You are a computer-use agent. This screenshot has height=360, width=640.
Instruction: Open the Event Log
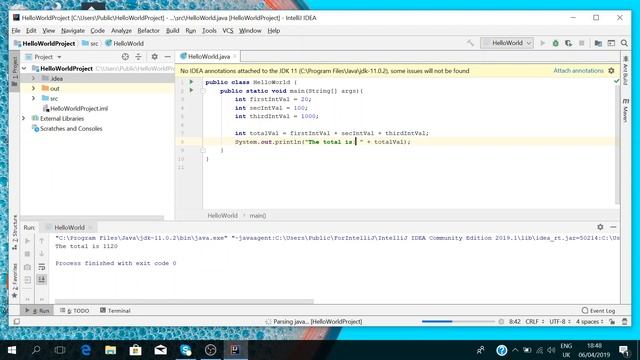click(598, 311)
